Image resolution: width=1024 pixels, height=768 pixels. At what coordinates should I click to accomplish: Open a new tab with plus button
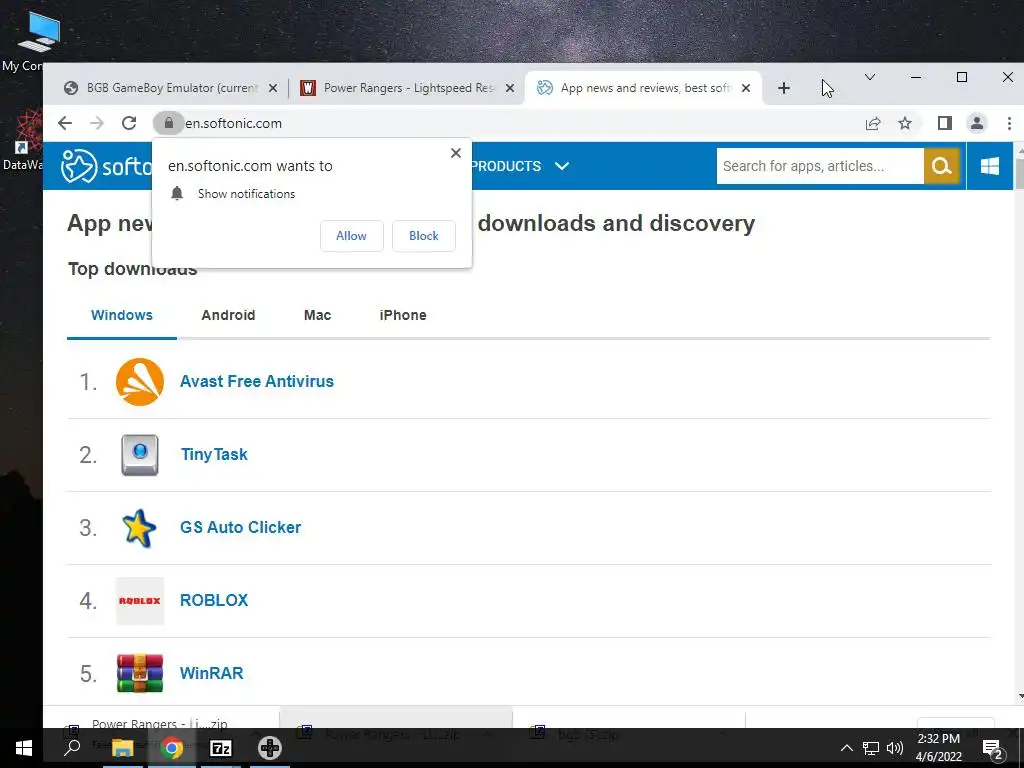pos(784,88)
